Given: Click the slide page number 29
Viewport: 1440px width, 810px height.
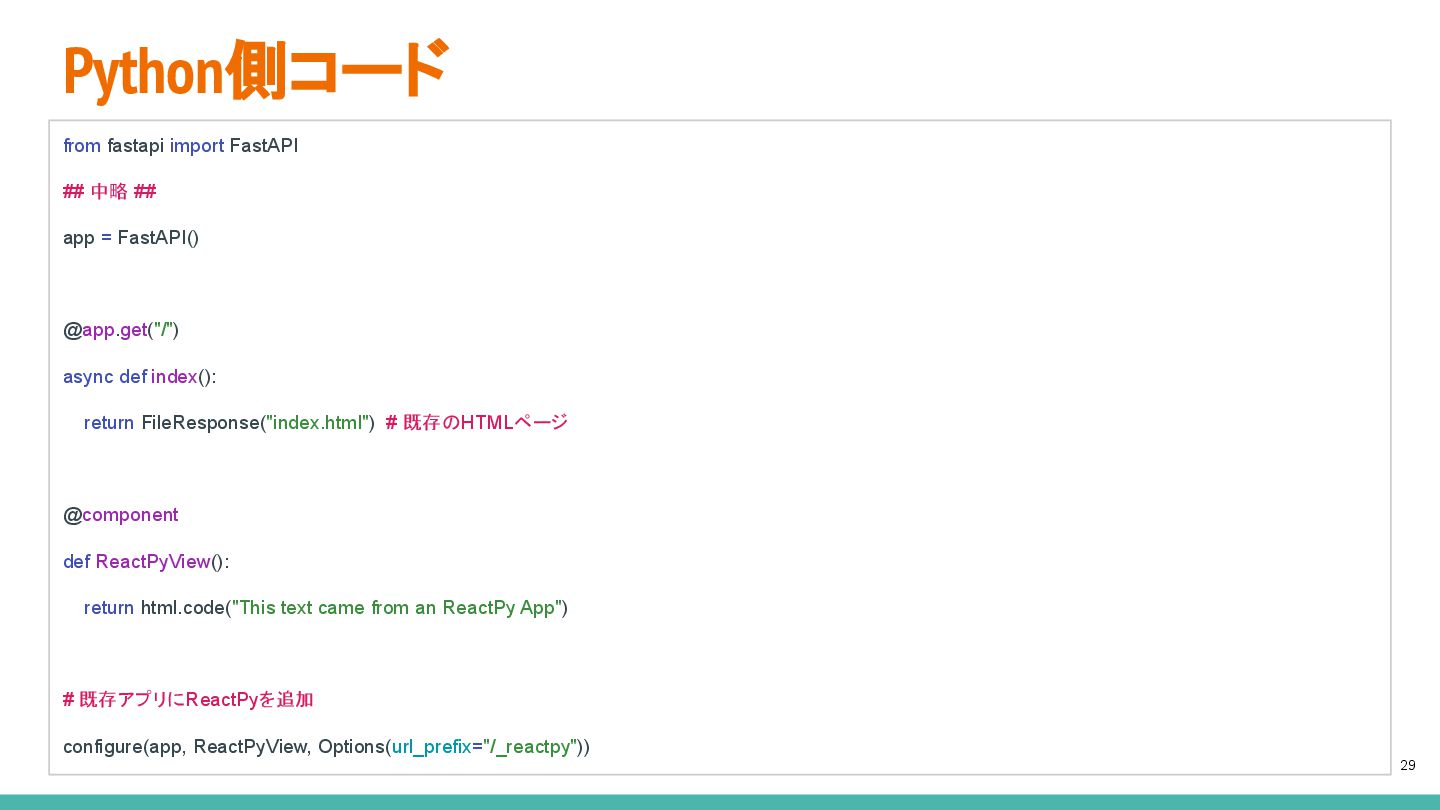Looking at the screenshot, I should [1408, 765].
